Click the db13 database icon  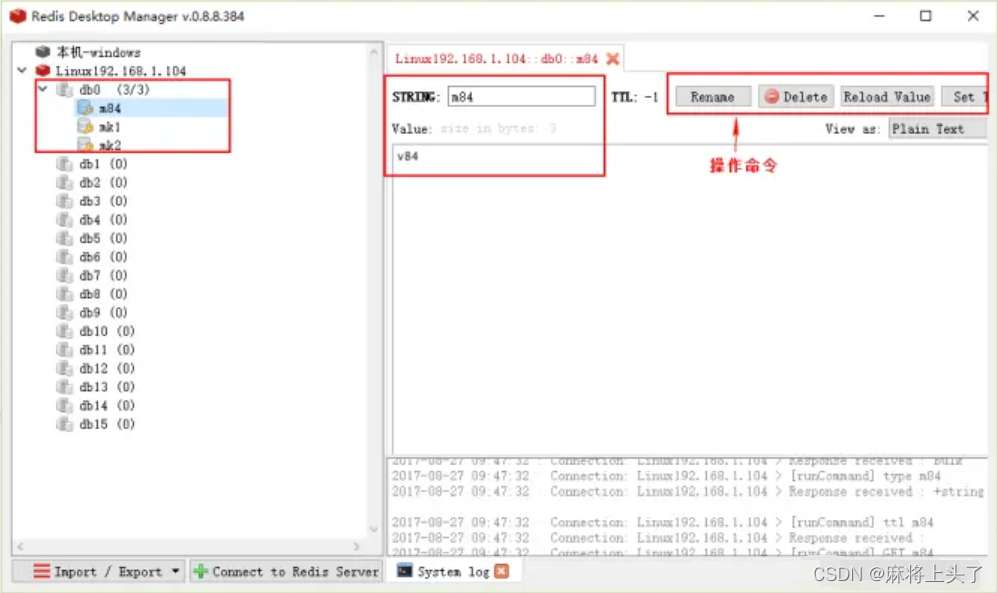pos(64,387)
